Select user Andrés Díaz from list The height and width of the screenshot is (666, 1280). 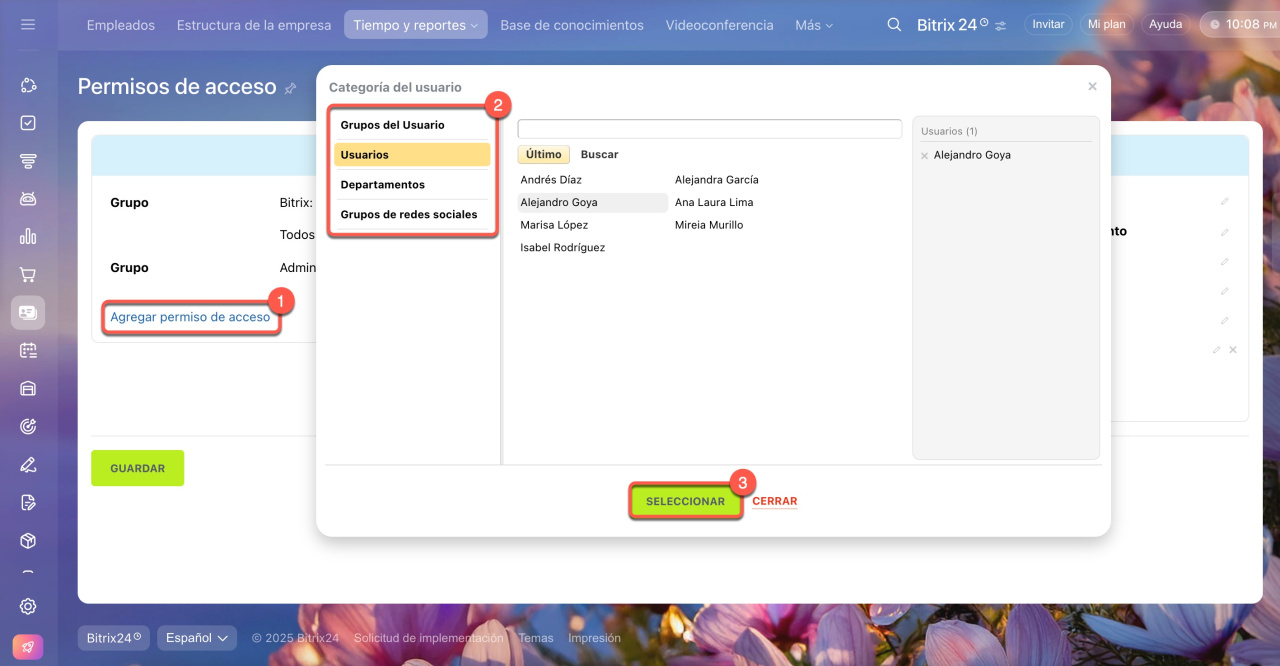point(551,180)
